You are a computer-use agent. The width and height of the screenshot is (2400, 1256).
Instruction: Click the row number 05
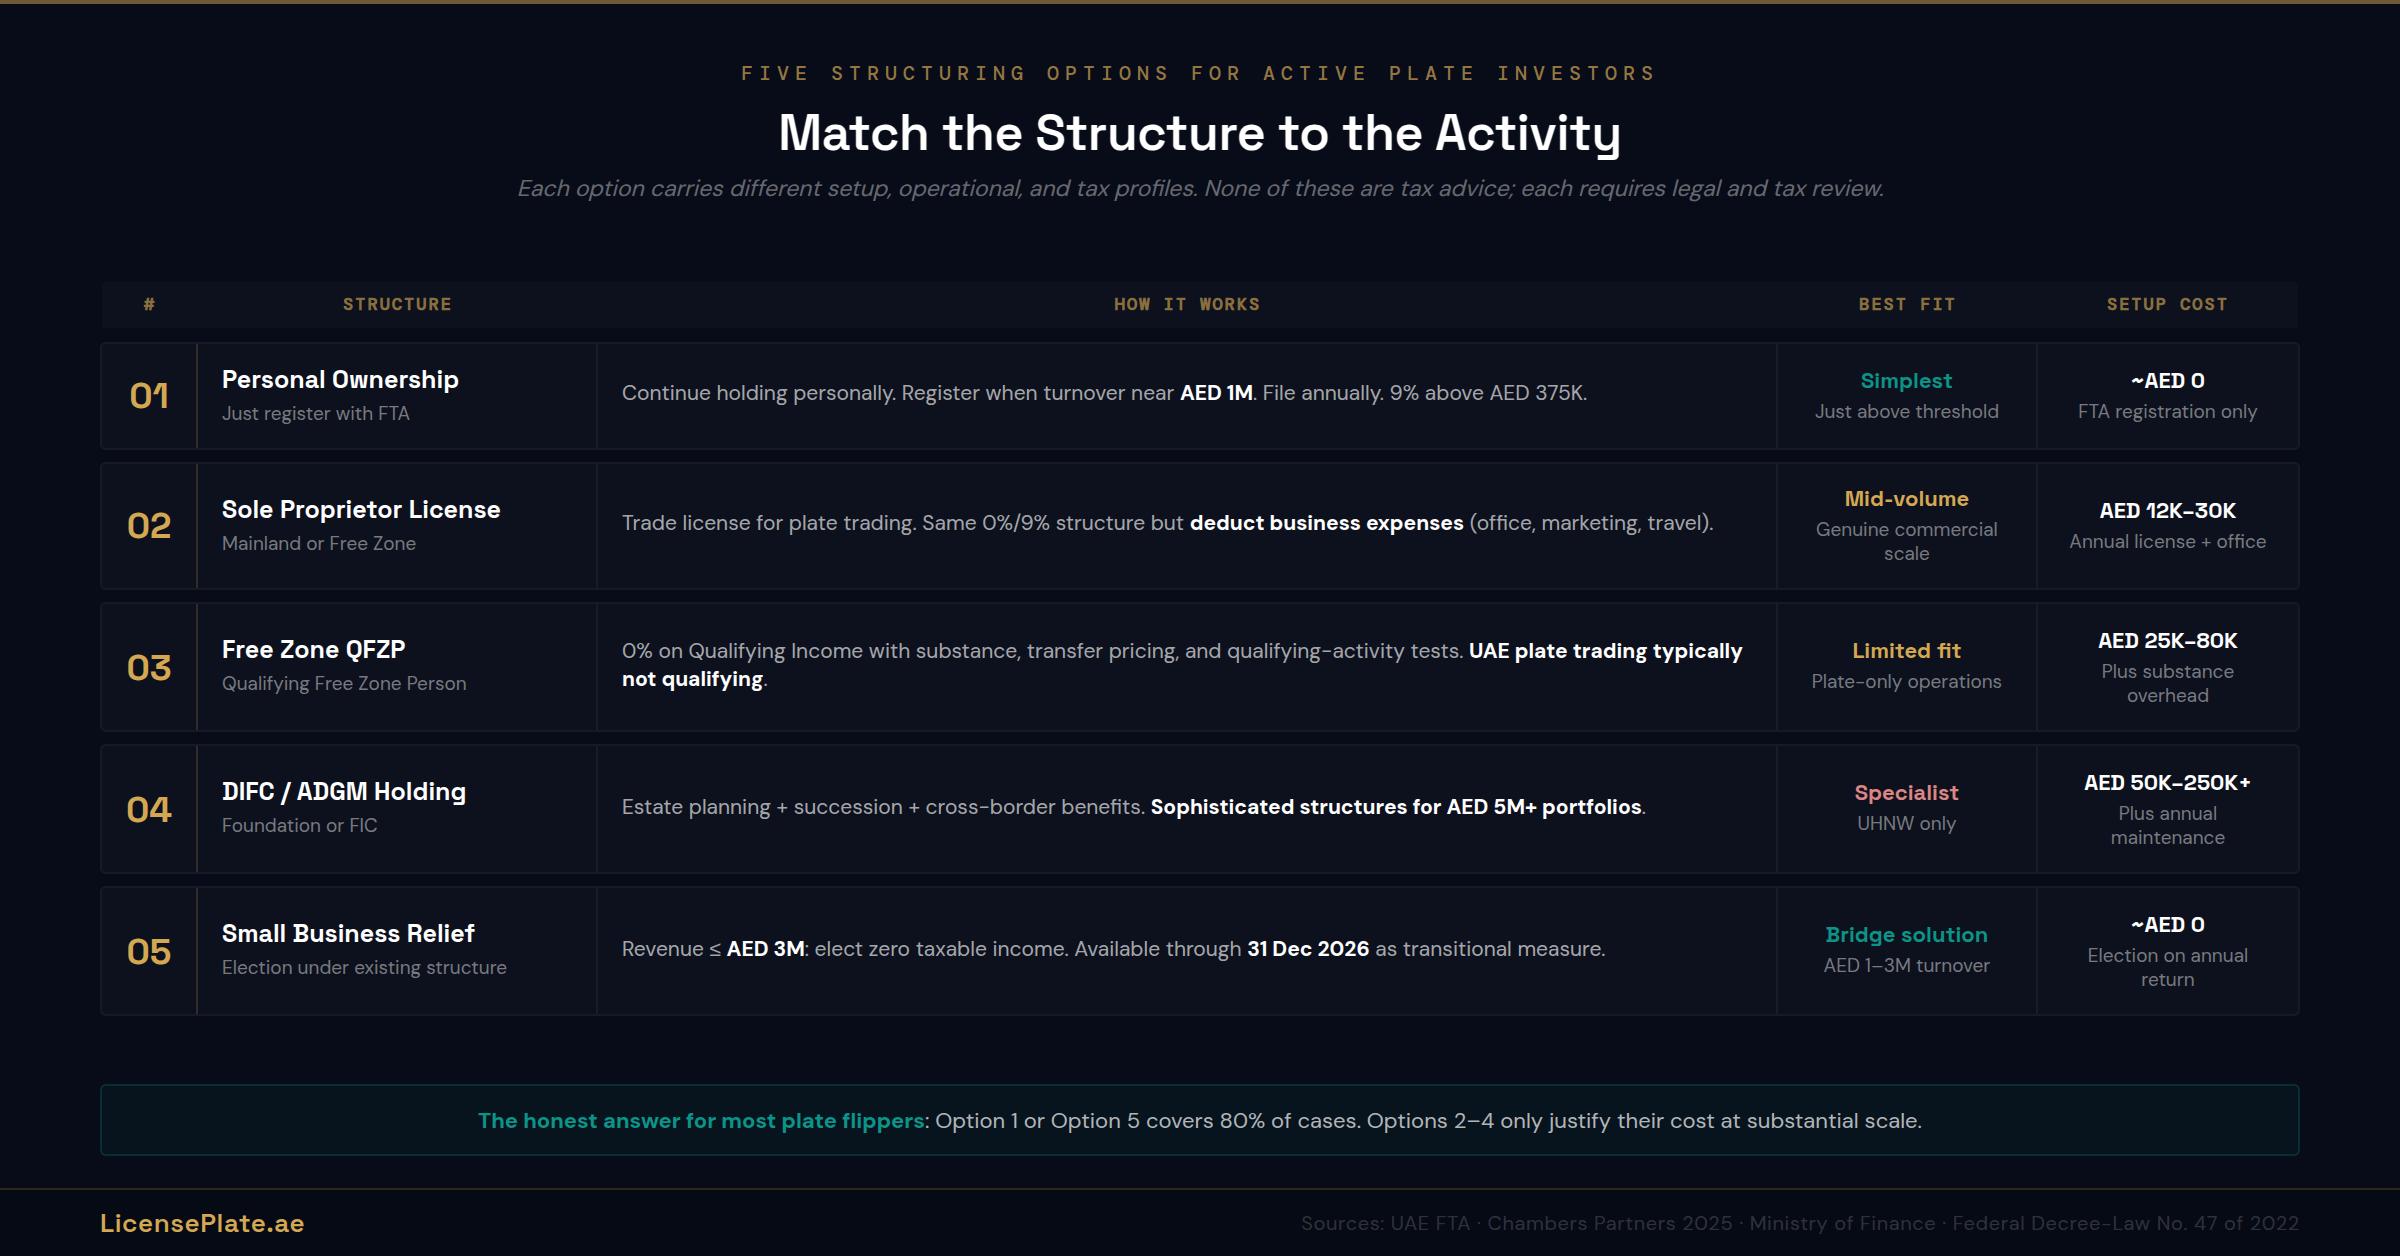(149, 952)
